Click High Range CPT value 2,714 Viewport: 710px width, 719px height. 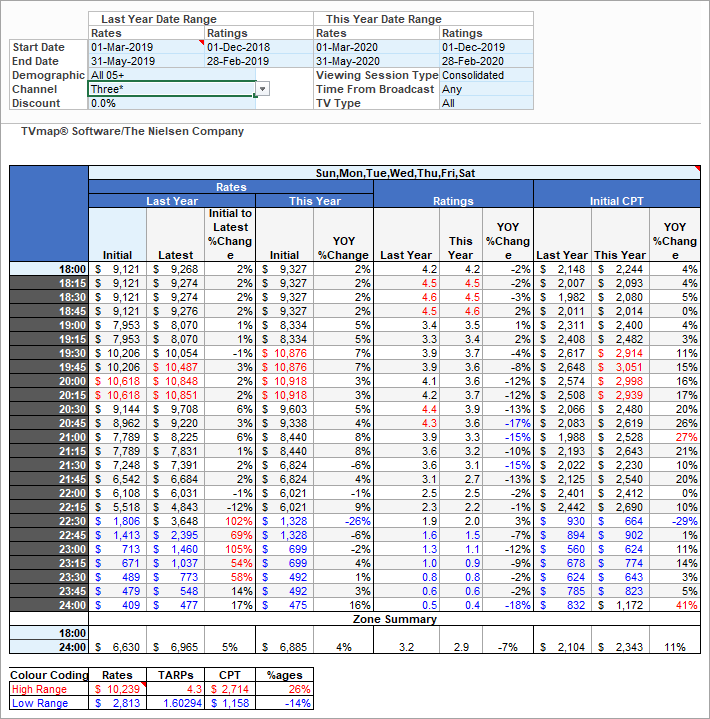tap(230, 689)
